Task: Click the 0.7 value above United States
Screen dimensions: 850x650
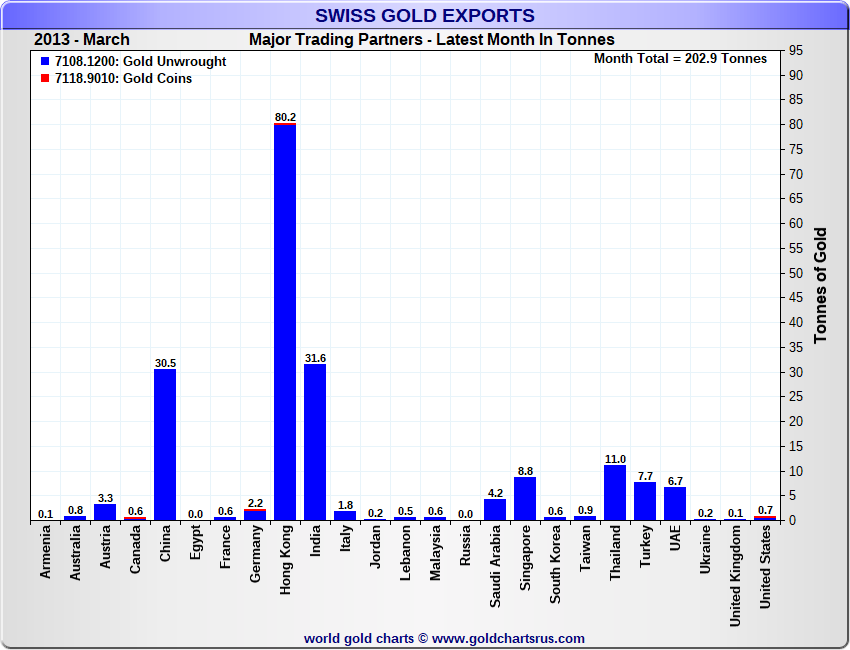Action: coord(765,510)
